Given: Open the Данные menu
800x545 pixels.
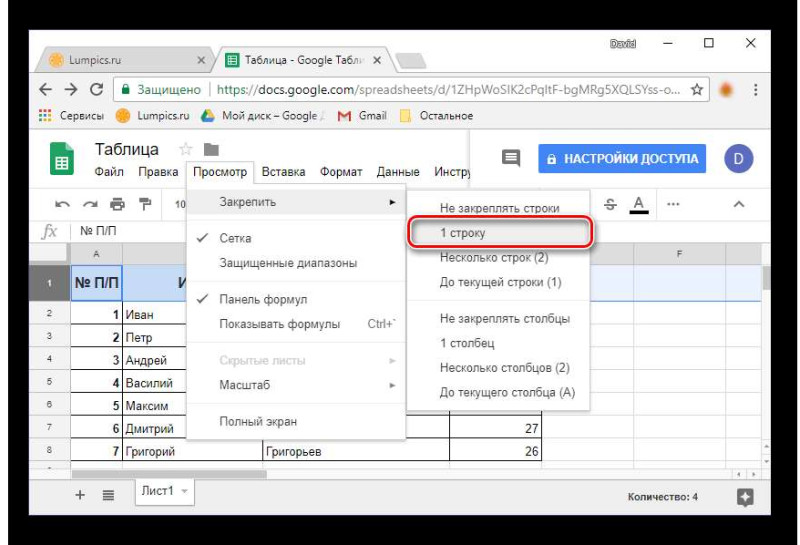Looking at the screenshot, I should (x=398, y=172).
